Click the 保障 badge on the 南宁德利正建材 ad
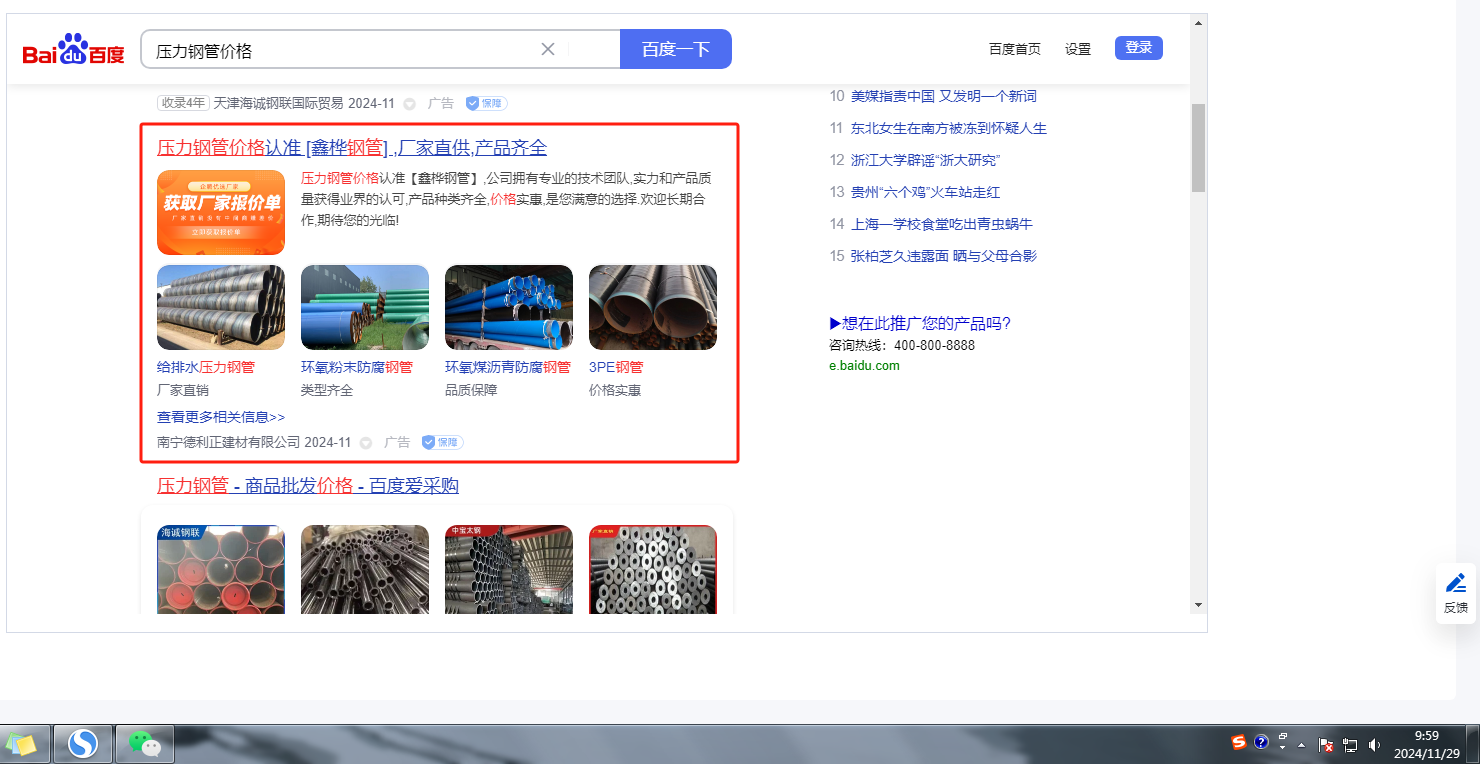This screenshot has width=1480, height=764. (x=442, y=442)
